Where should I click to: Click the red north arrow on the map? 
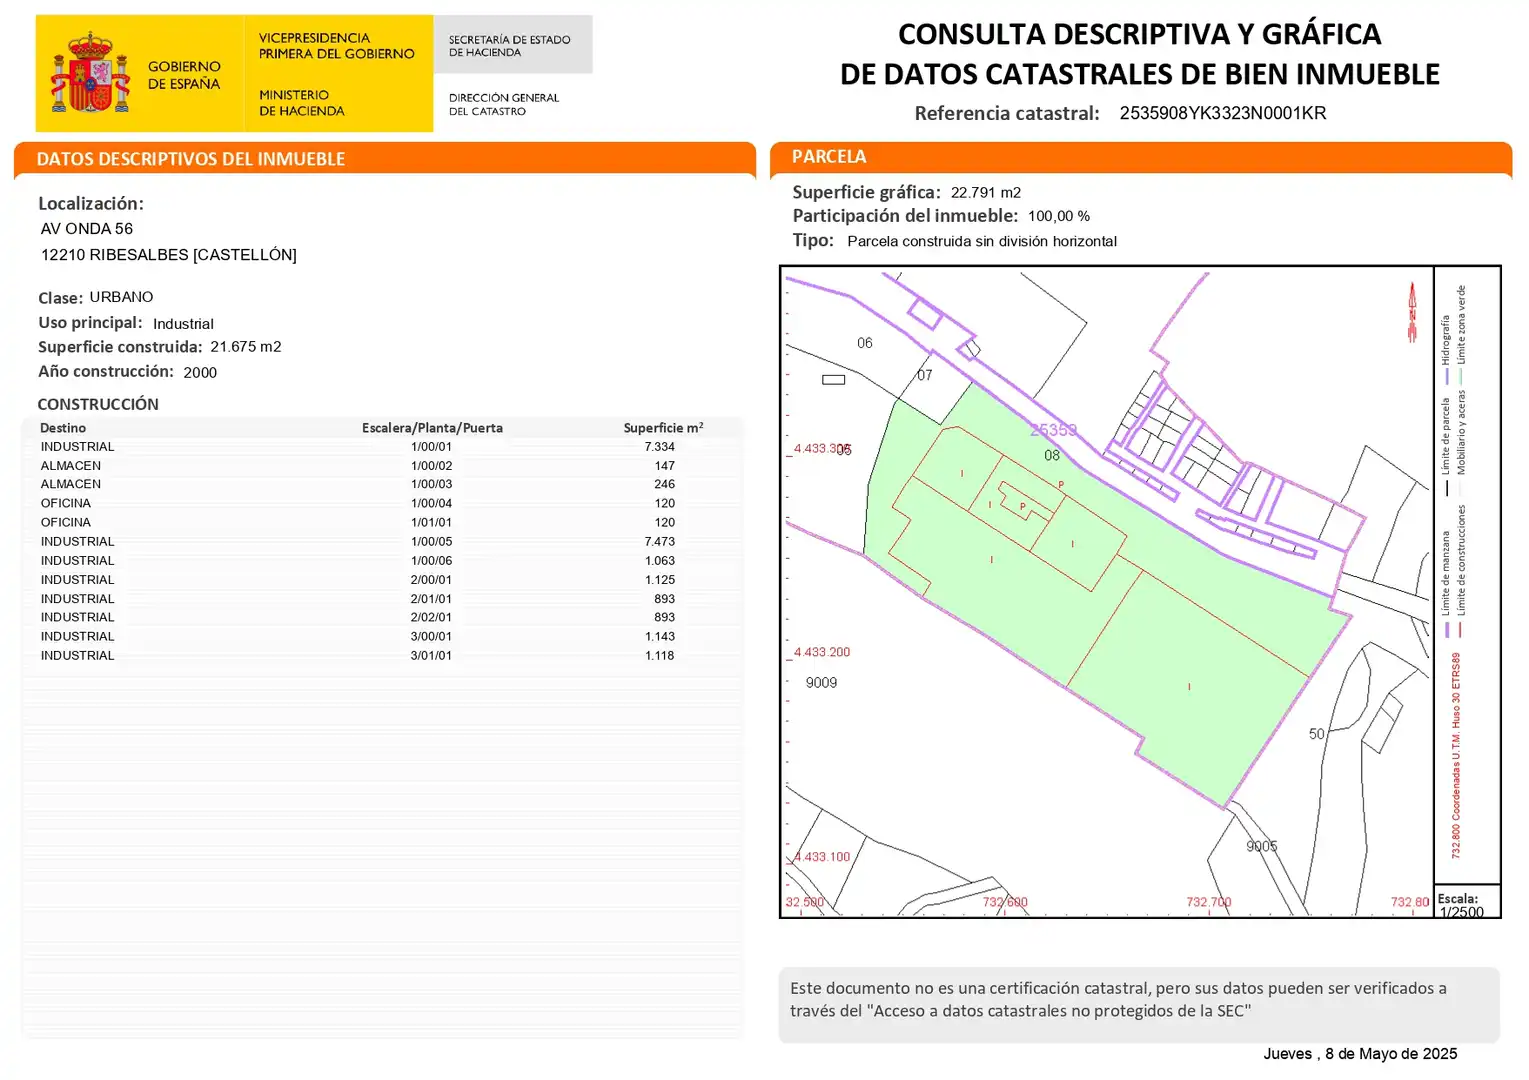pyautogui.click(x=1412, y=311)
